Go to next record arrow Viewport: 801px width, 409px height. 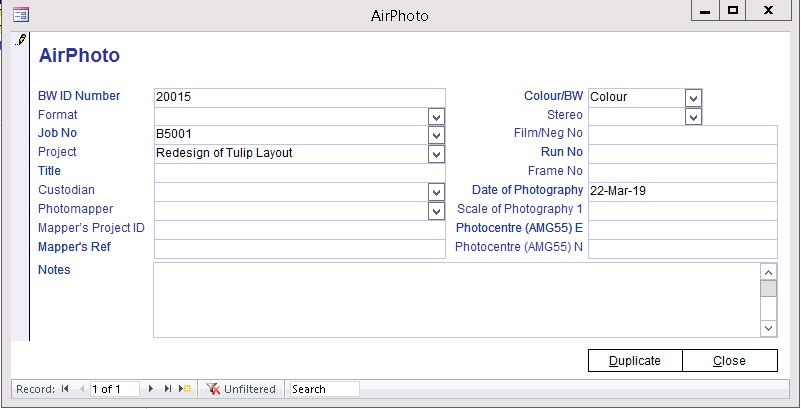[151, 389]
